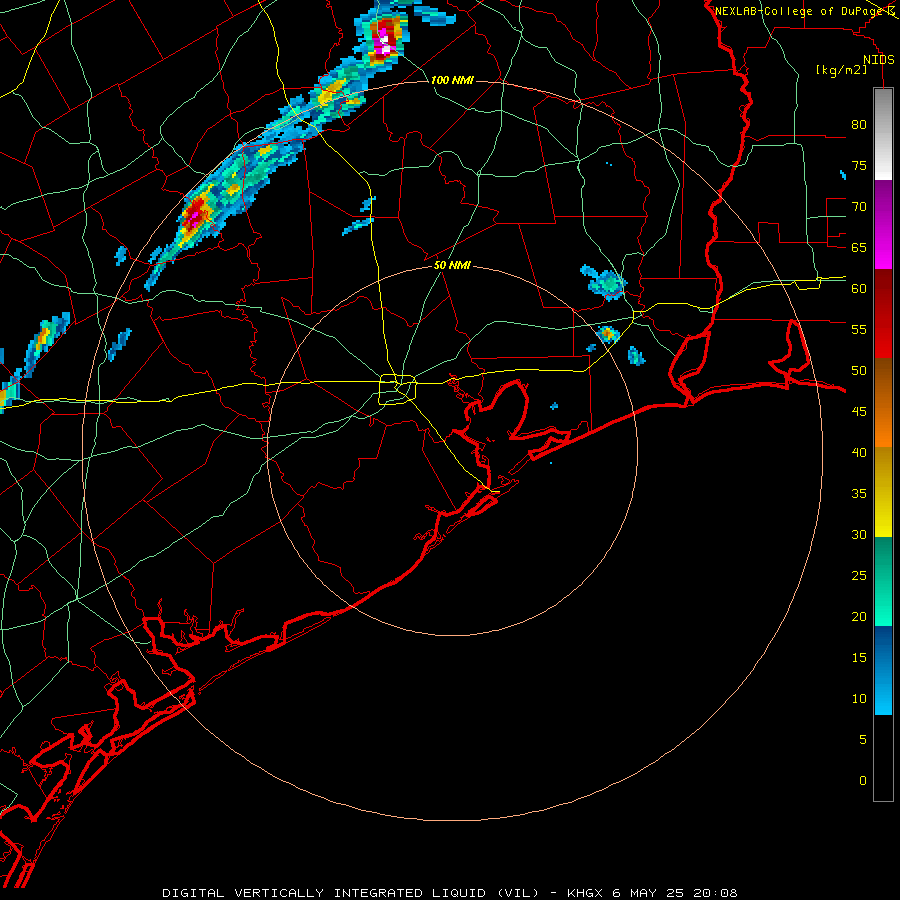Screen dimensions: 900x900
Task: Click the "65" value on the color scale
Action: (x=859, y=248)
